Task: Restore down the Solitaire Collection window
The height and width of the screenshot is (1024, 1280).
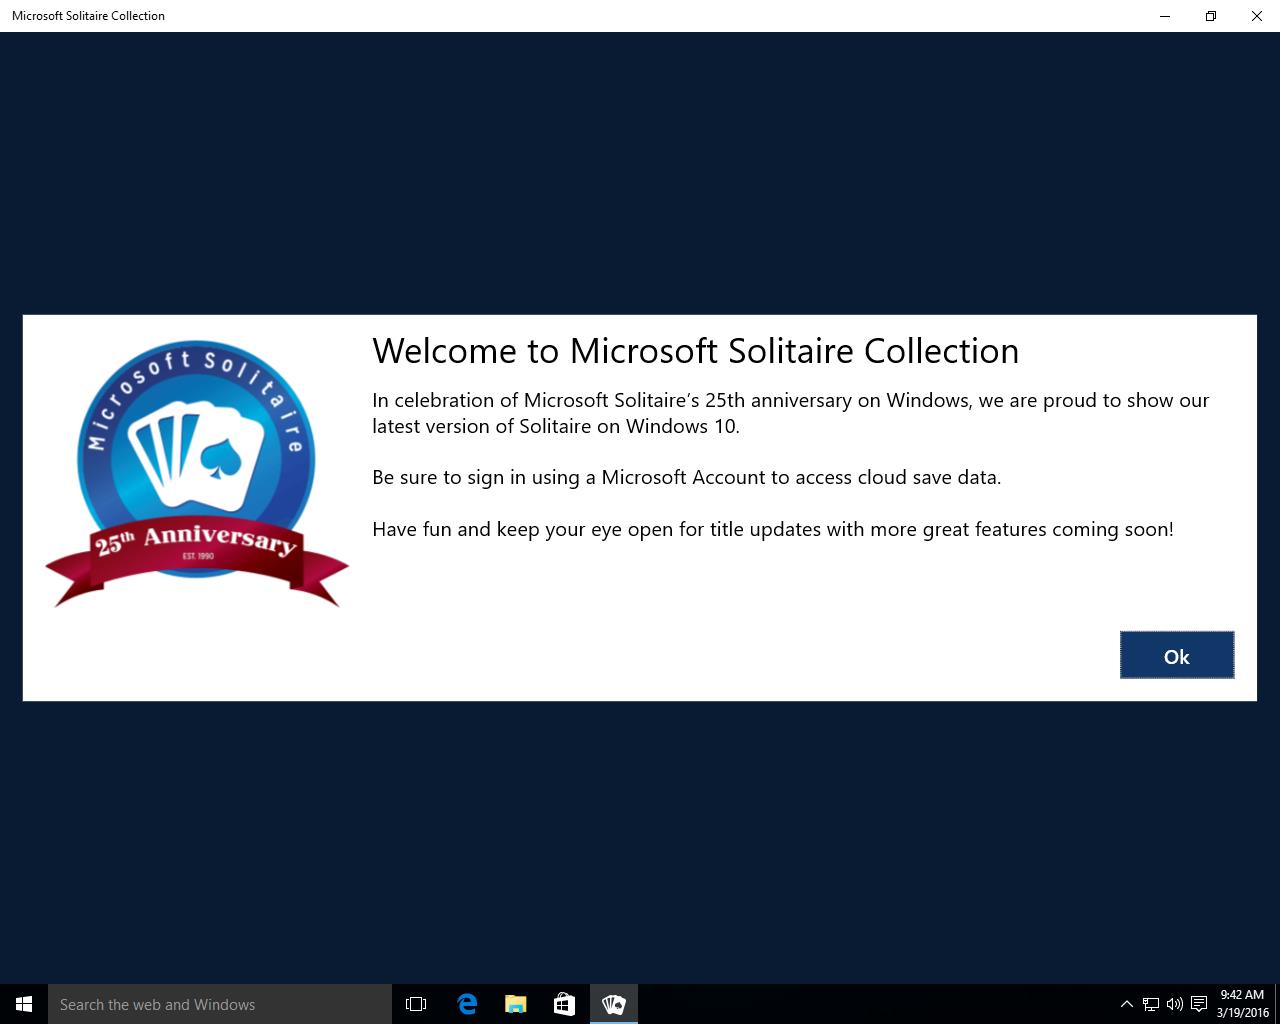Action: (1211, 16)
